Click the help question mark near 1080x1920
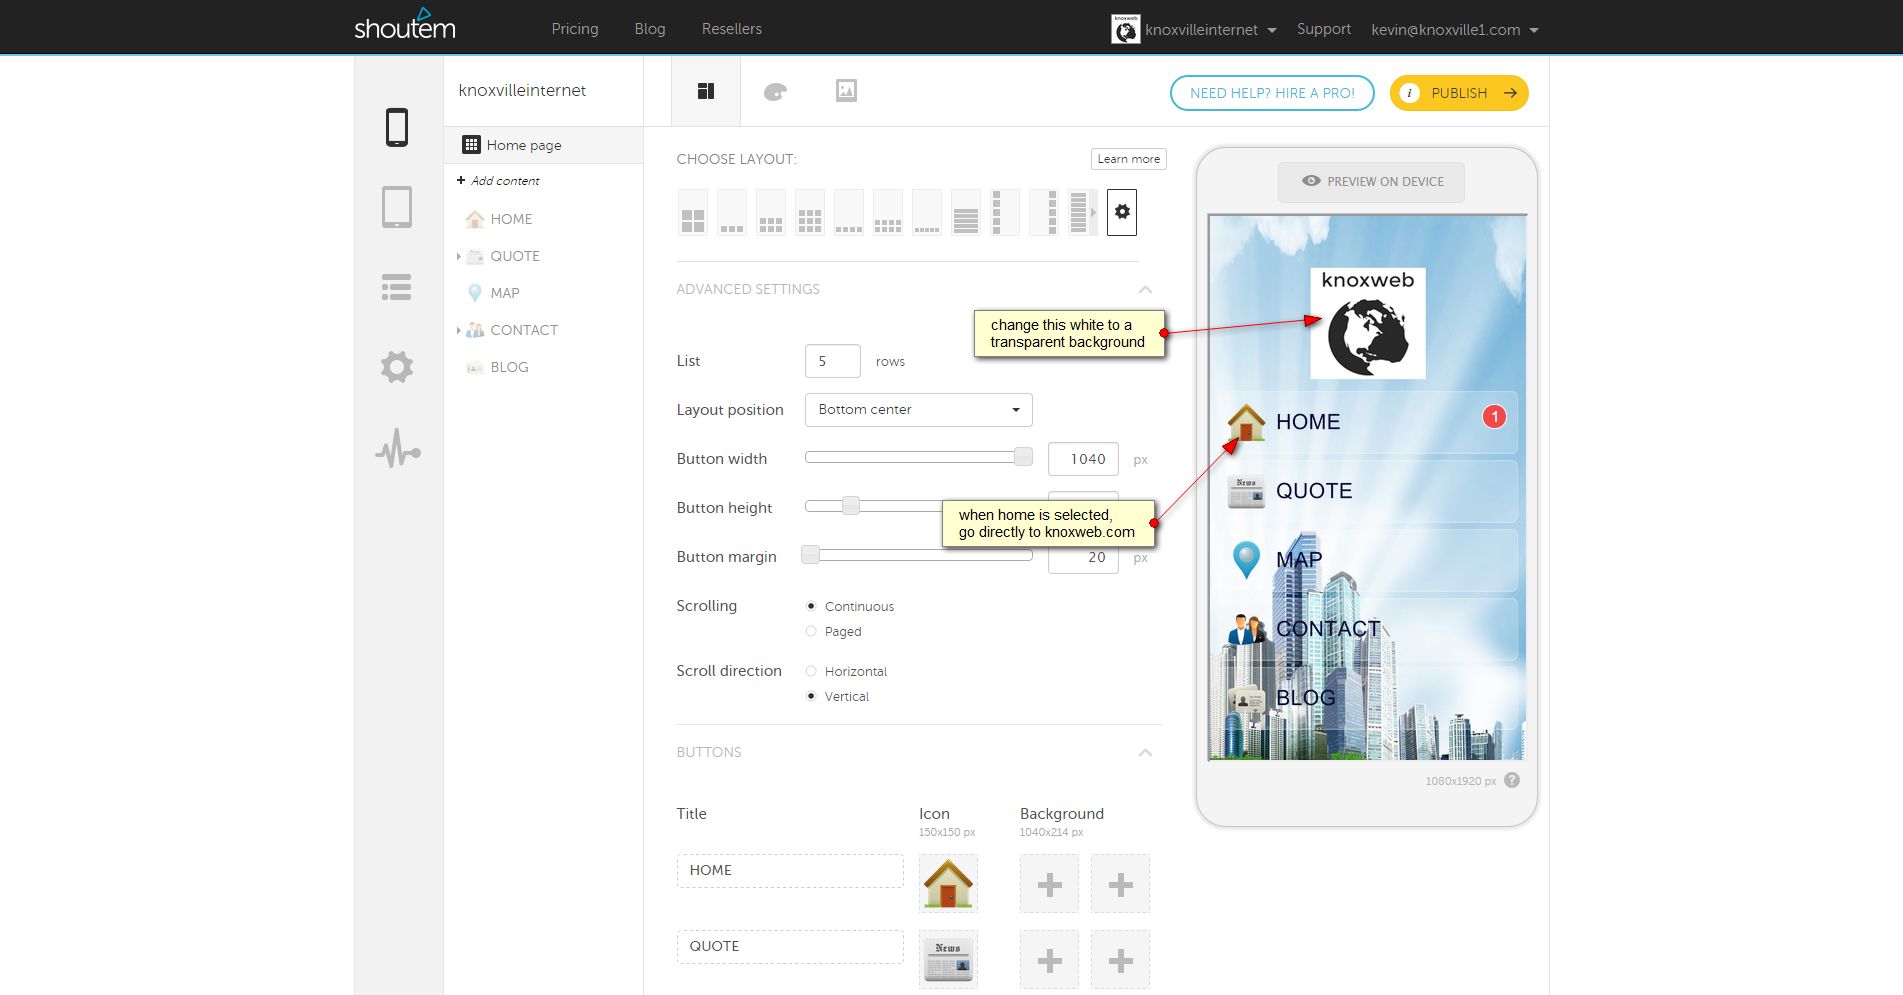 point(1512,780)
